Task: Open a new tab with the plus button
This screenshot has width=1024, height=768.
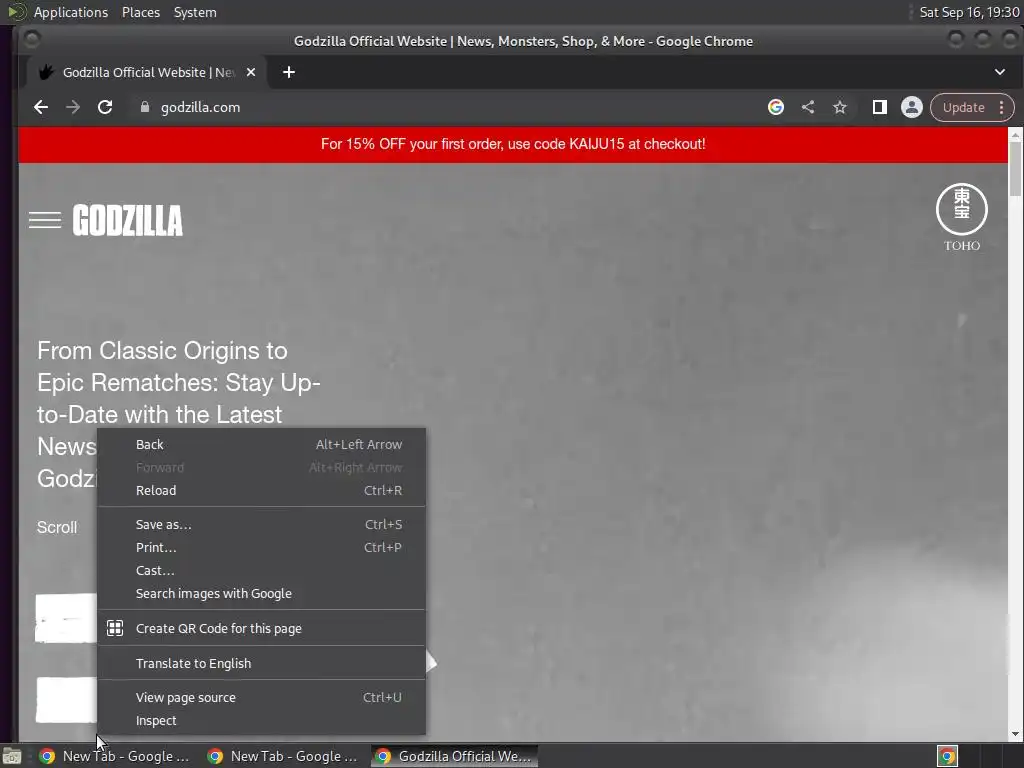Action: click(x=289, y=72)
